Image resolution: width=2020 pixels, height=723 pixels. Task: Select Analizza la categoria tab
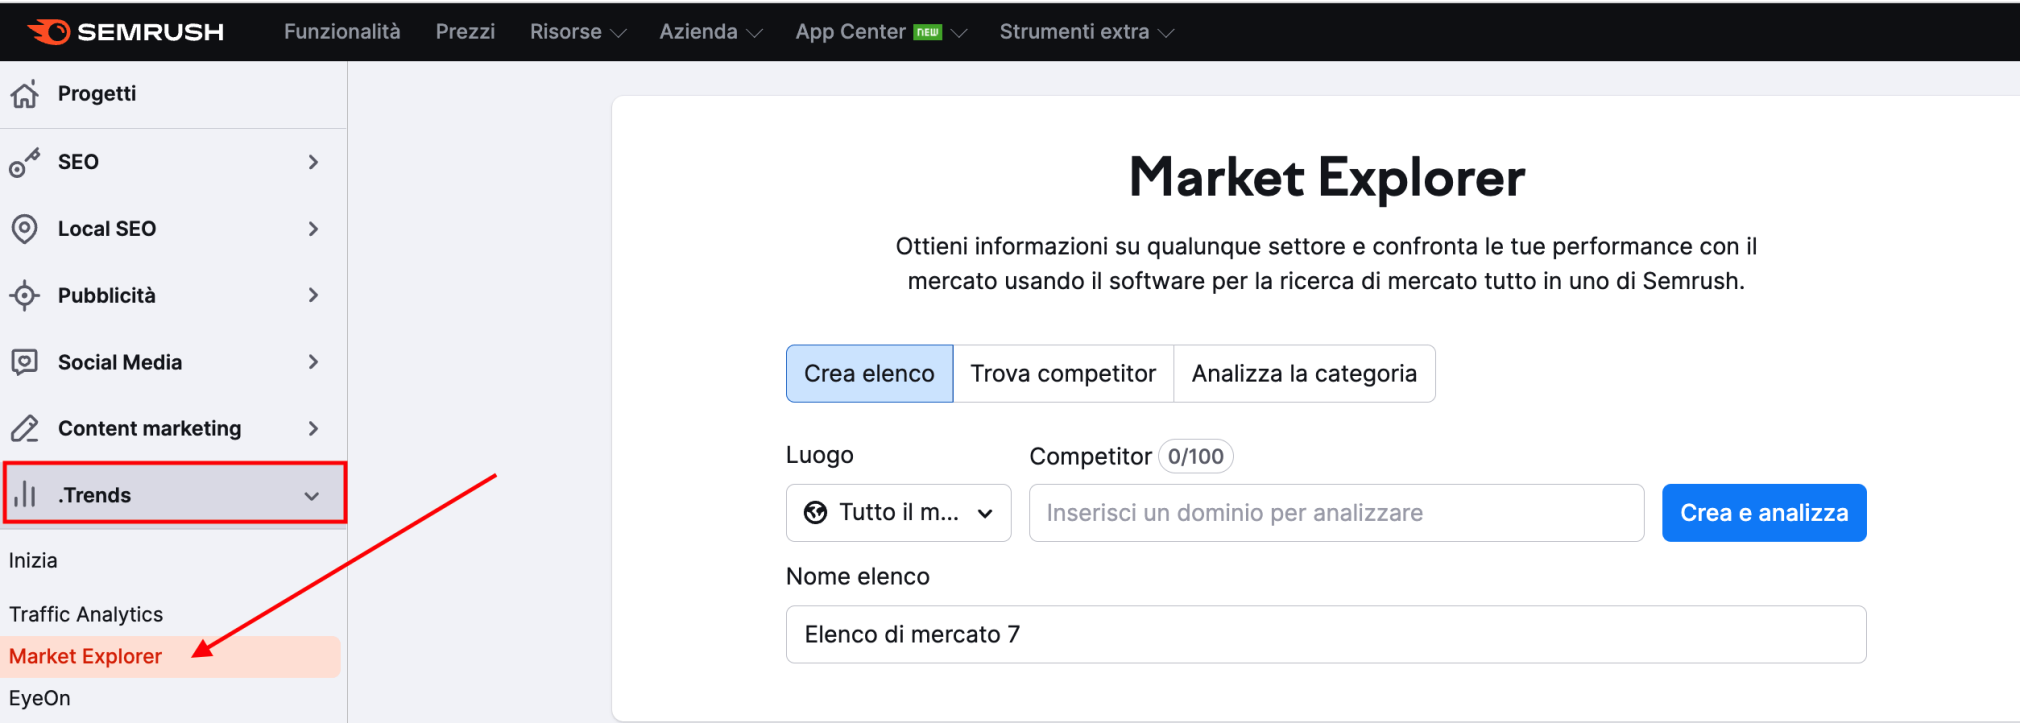pos(1303,374)
